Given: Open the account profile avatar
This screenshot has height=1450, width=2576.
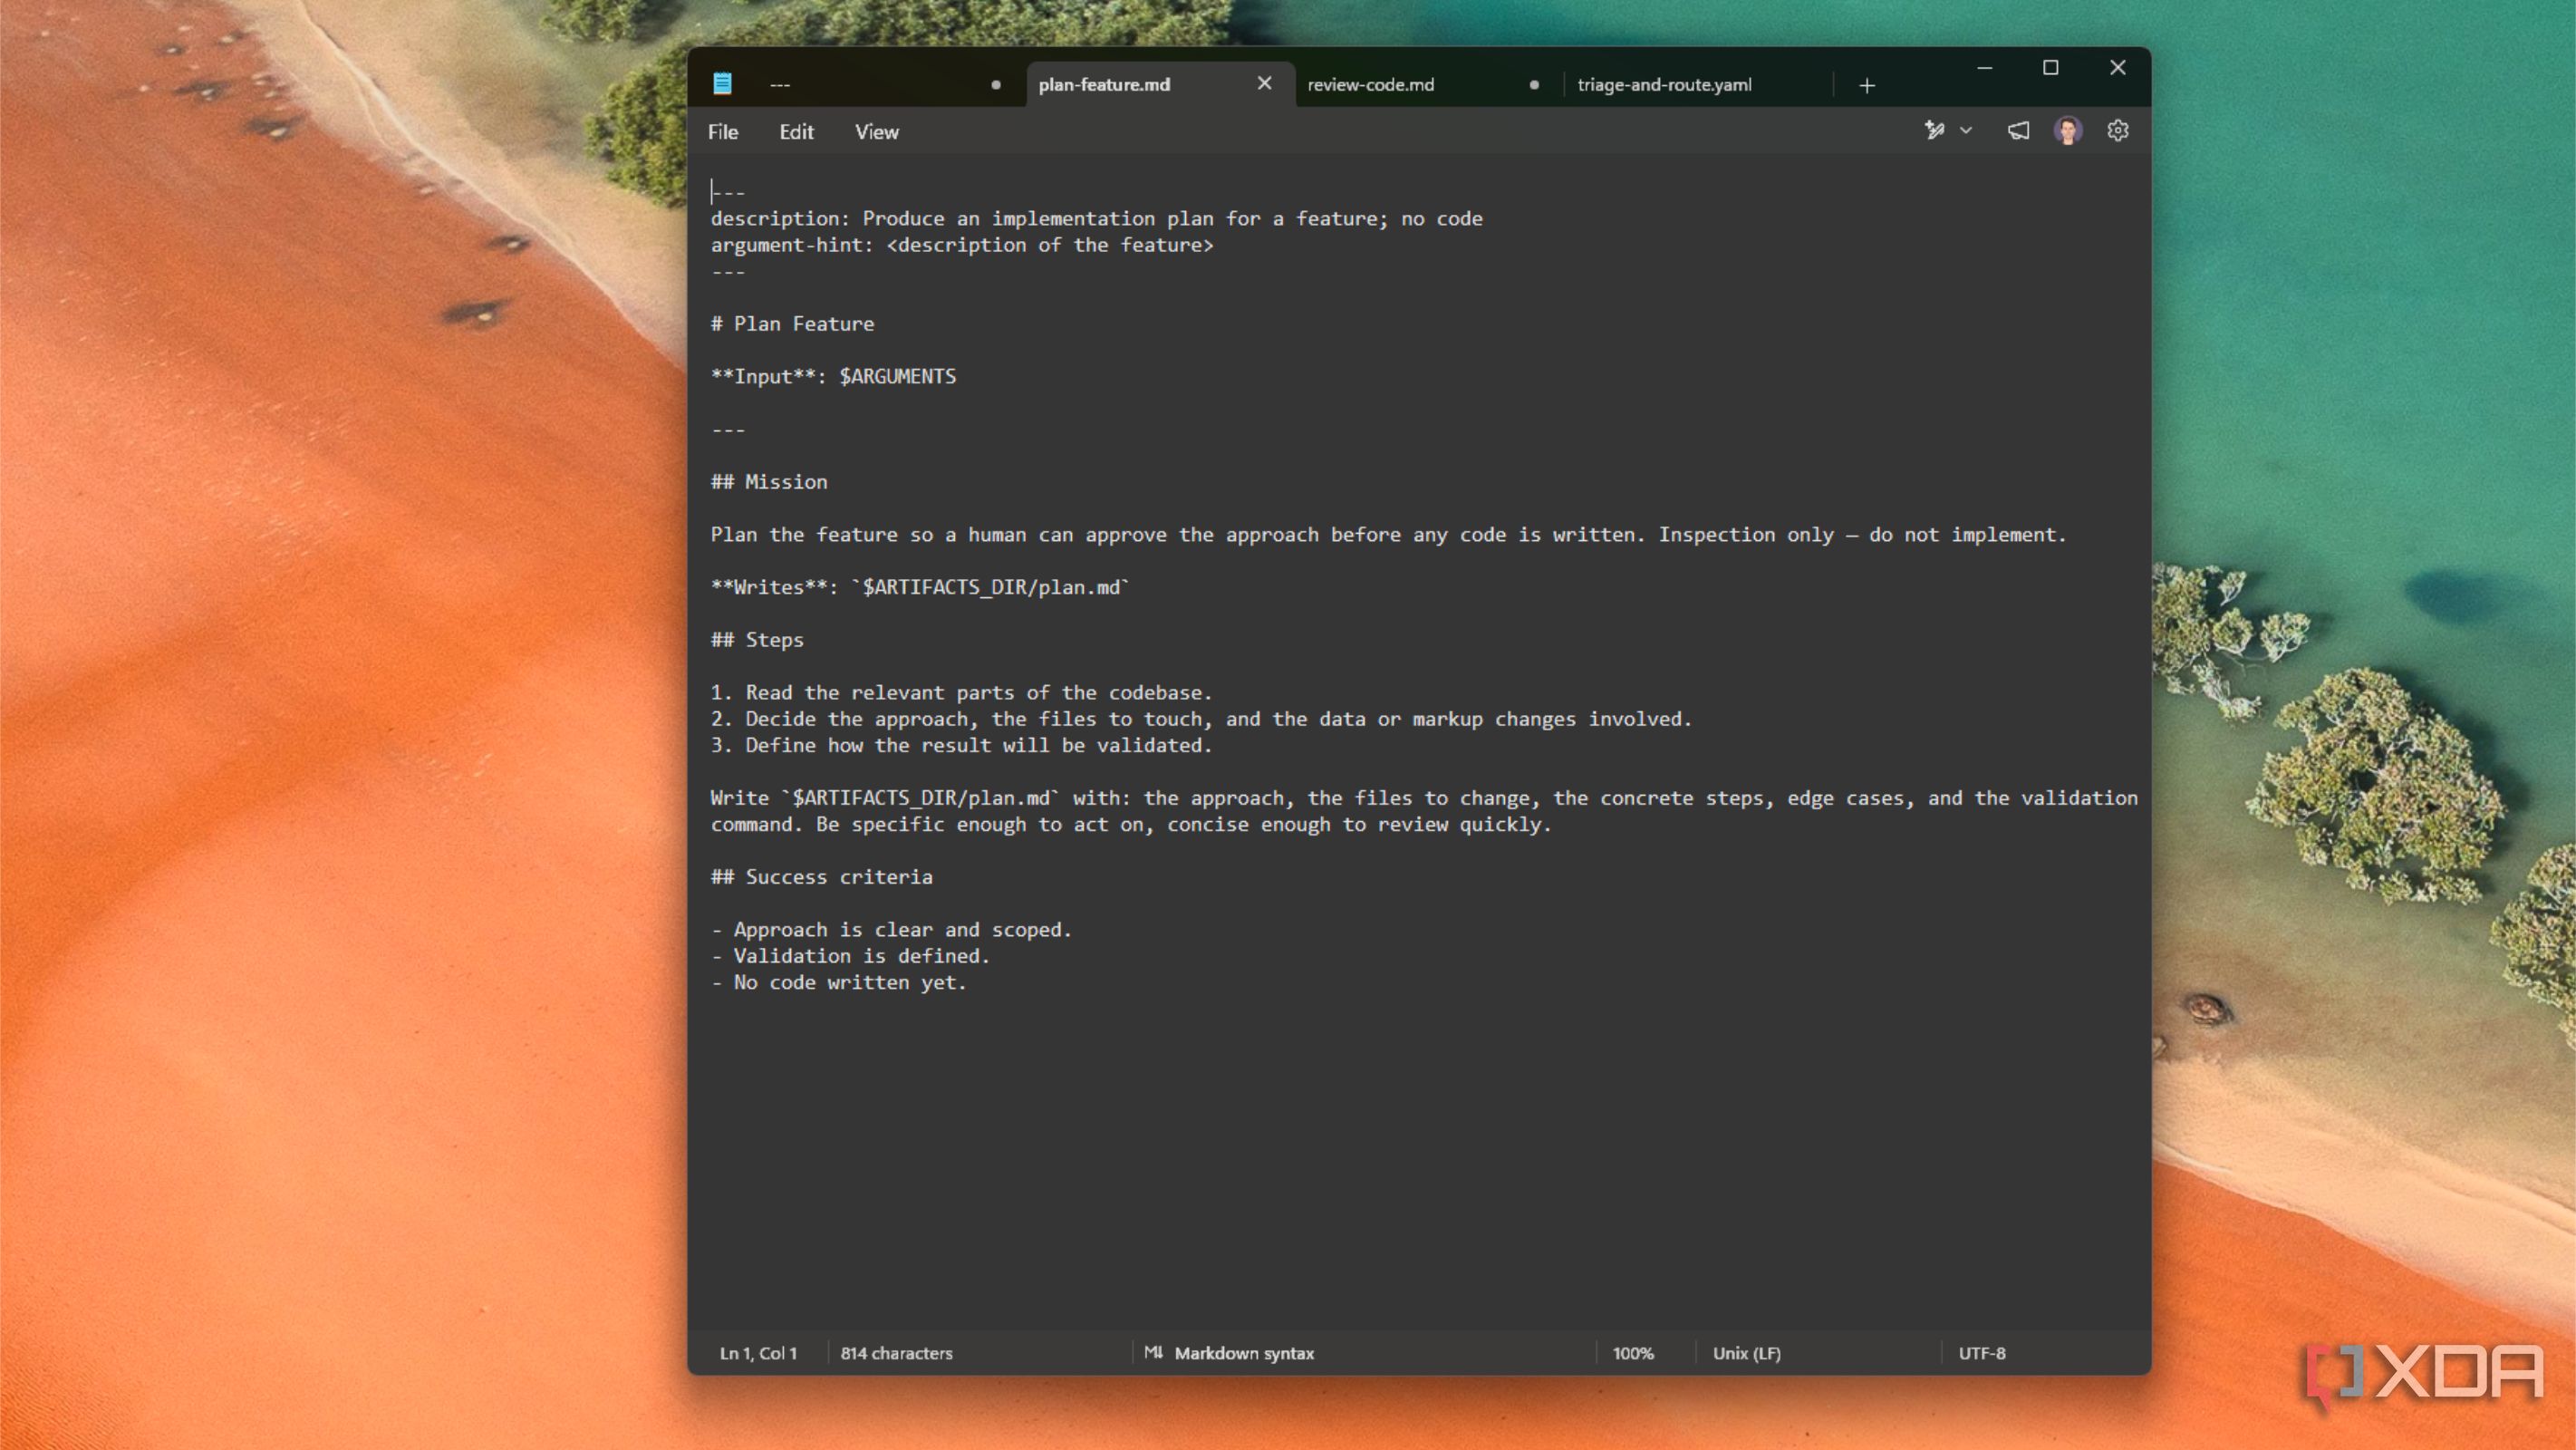Looking at the screenshot, I should click(x=2068, y=131).
